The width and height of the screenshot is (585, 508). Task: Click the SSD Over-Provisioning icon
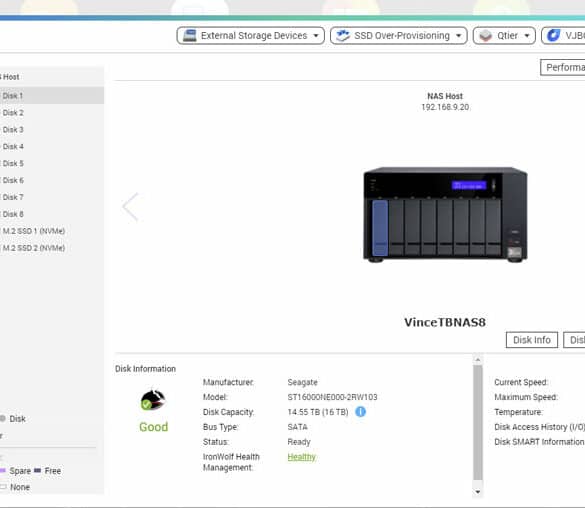point(342,35)
